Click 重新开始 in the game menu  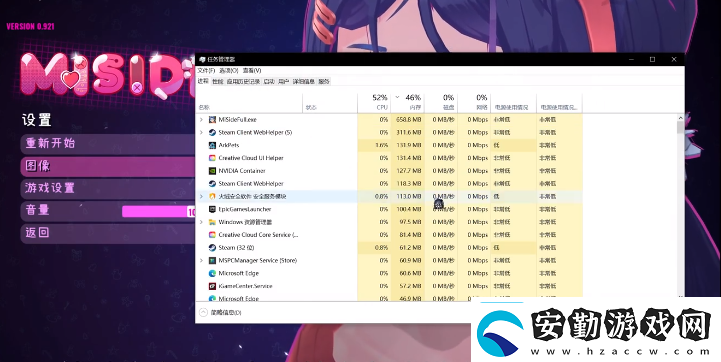[109, 143]
